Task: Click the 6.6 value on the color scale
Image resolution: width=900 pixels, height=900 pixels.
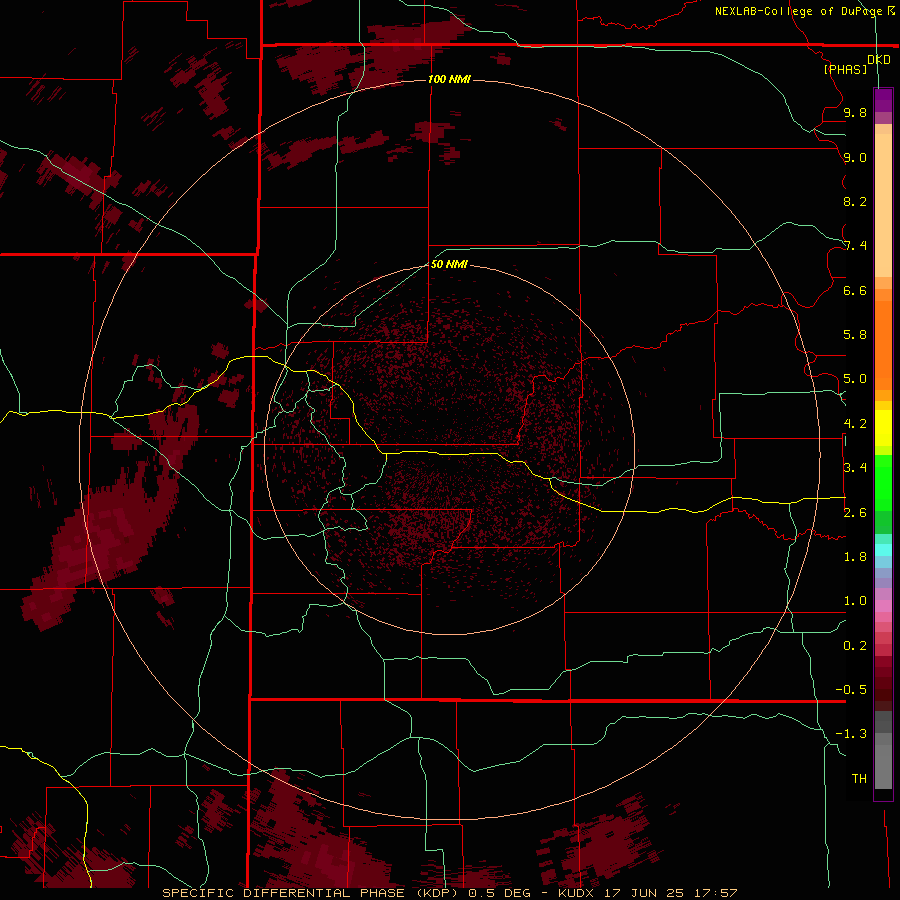Action: [855, 290]
